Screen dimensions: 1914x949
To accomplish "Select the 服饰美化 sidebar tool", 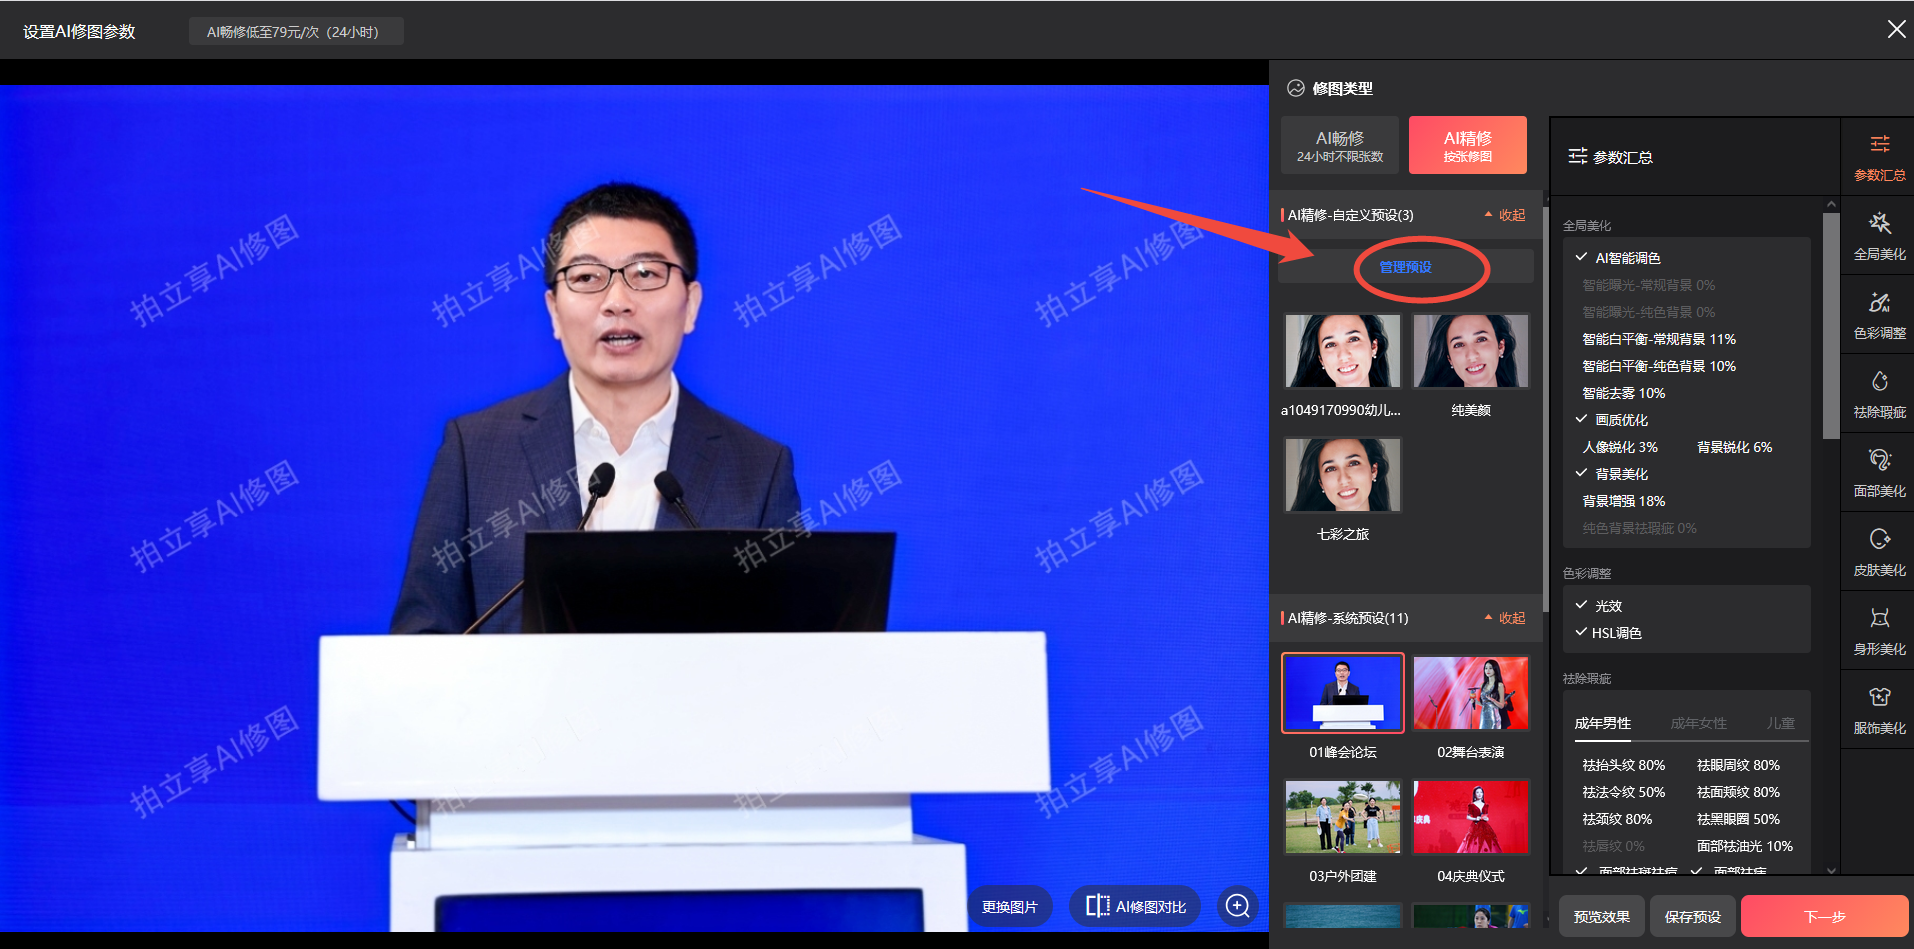I will pos(1879,710).
